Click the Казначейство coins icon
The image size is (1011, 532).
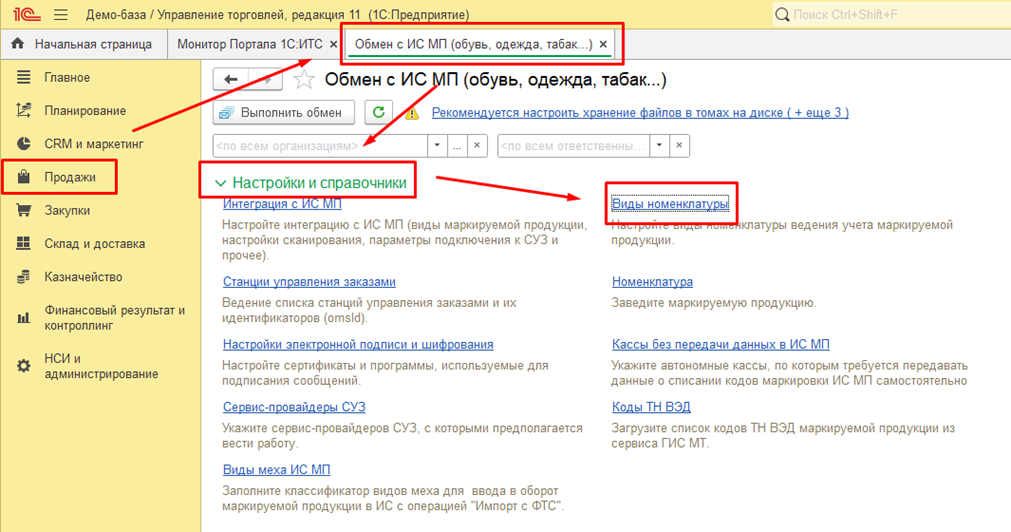point(24,277)
